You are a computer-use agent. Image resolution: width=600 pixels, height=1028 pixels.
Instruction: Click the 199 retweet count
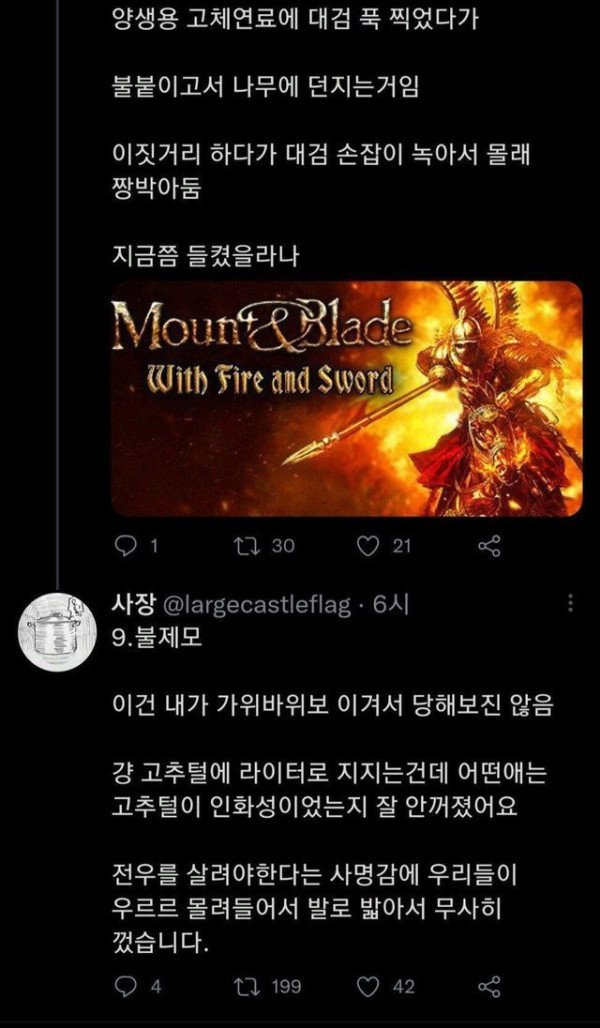click(x=286, y=985)
